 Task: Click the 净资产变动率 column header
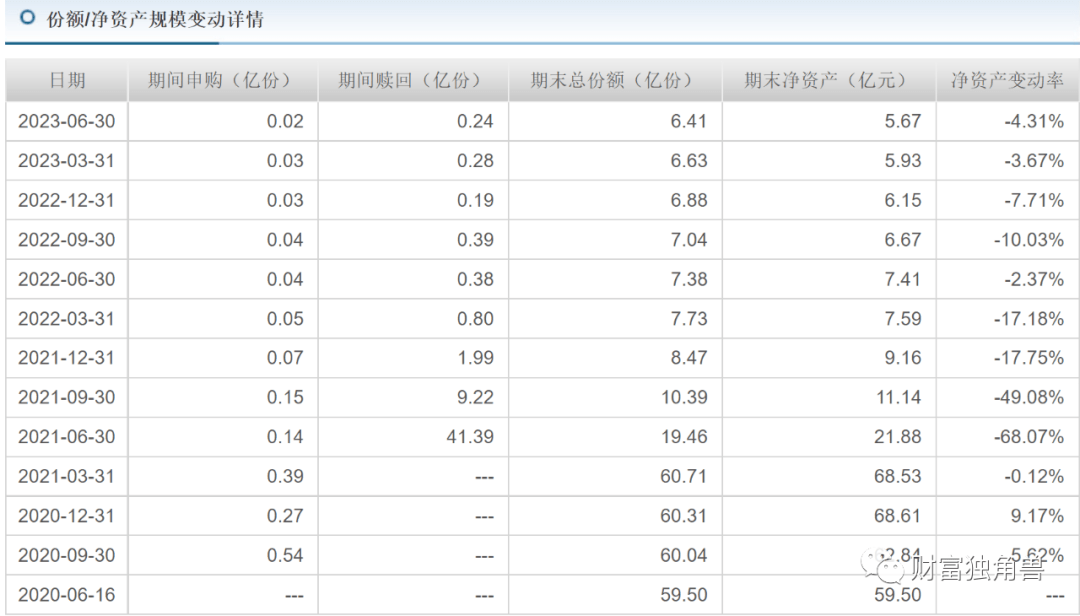tap(1007, 81)
